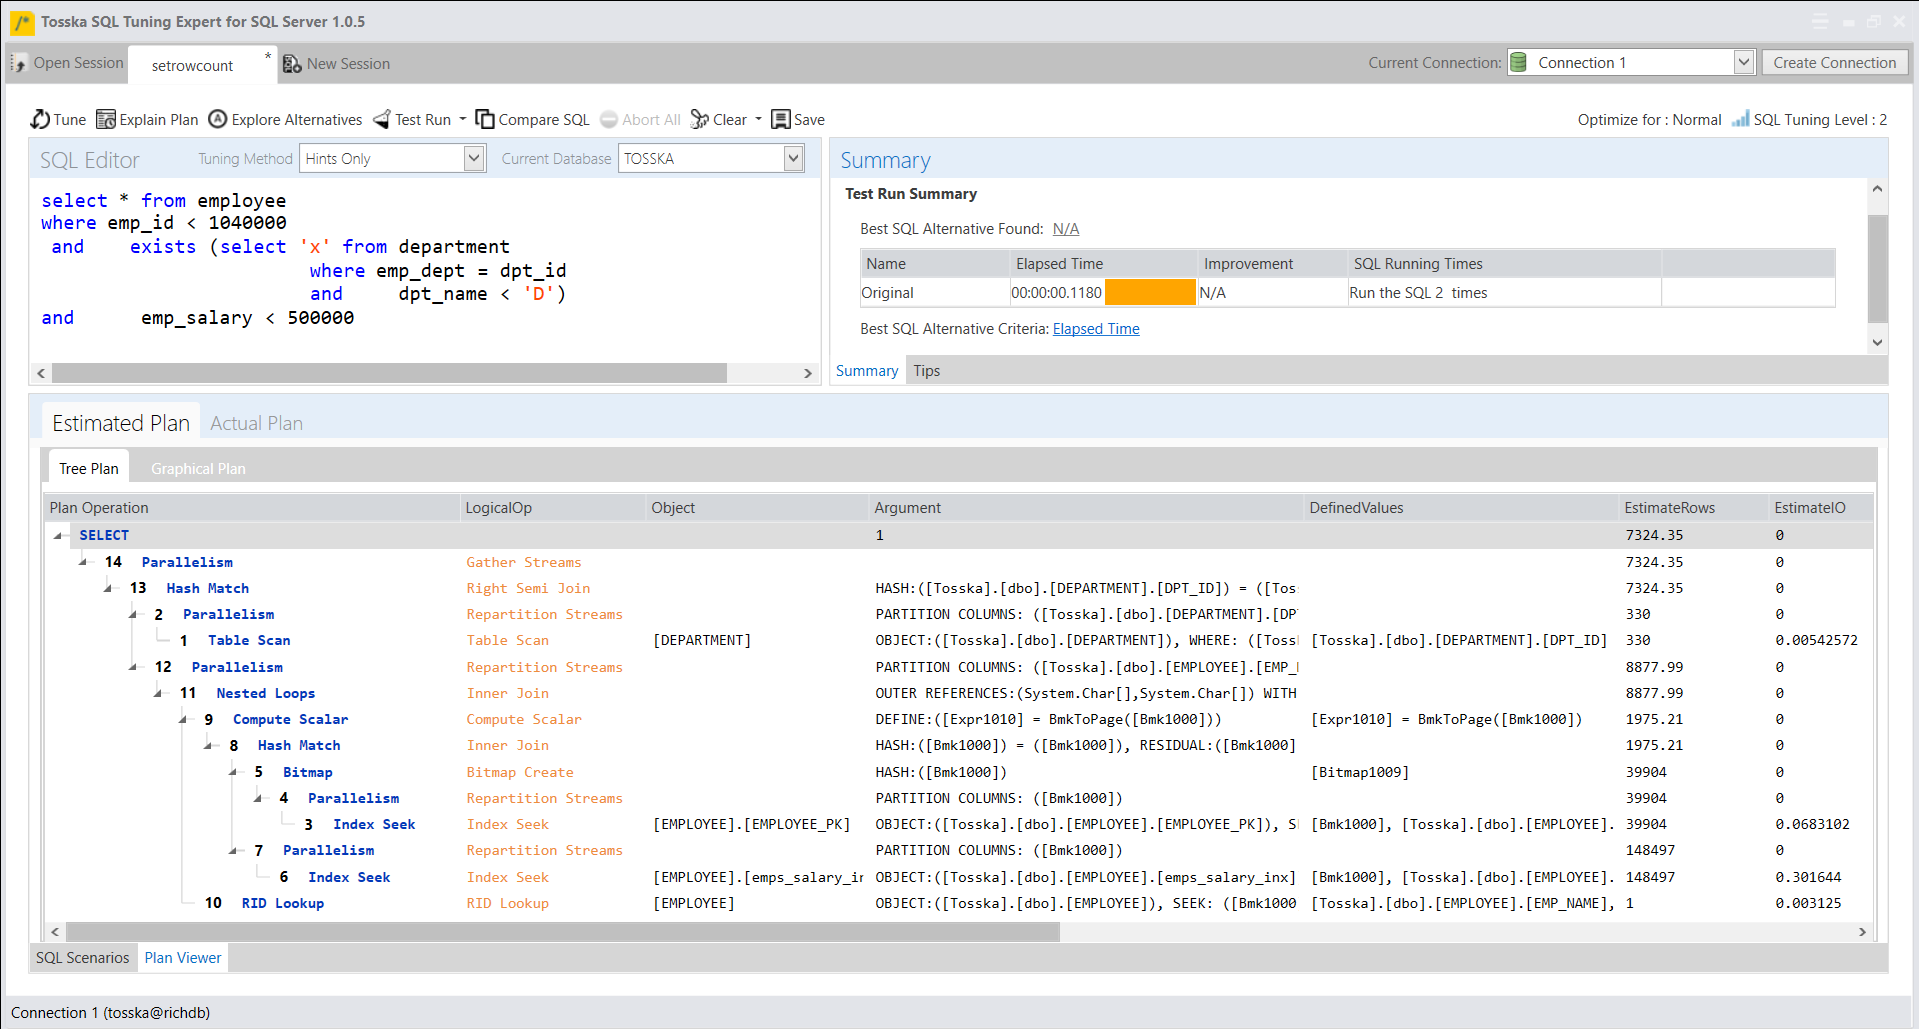This screenshot has height=1029, width=1919.
Task: Click the Clear icon
Action: (x=700, y=119)
